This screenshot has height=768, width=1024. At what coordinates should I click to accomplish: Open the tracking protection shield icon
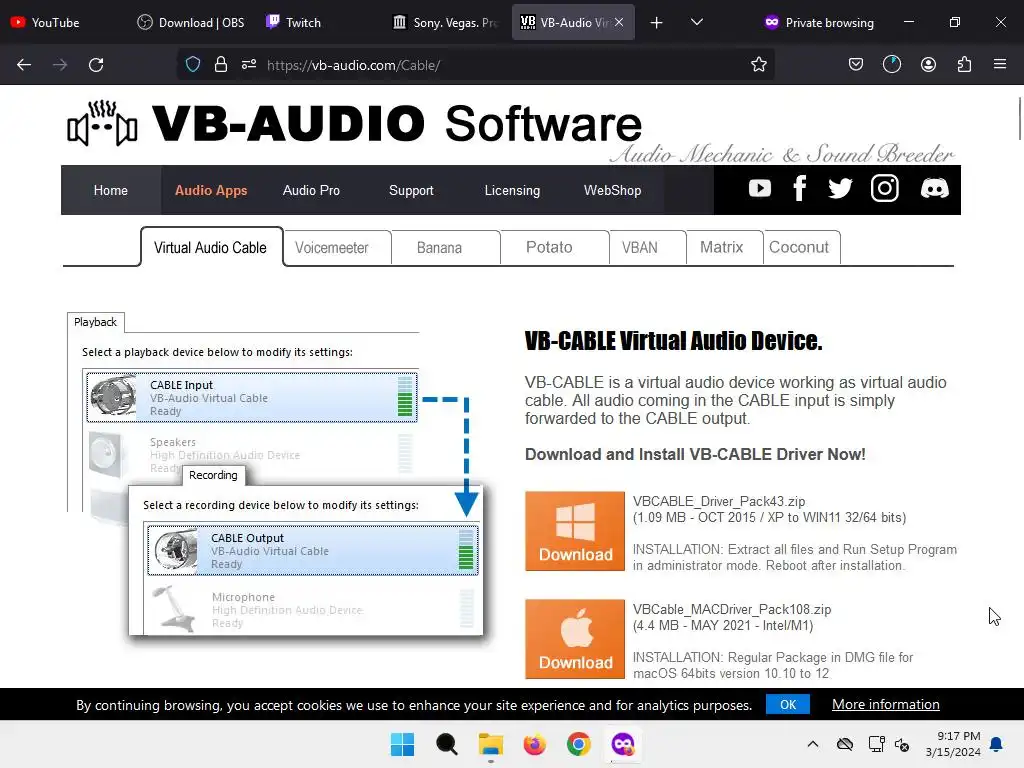(x=193, y=65)
